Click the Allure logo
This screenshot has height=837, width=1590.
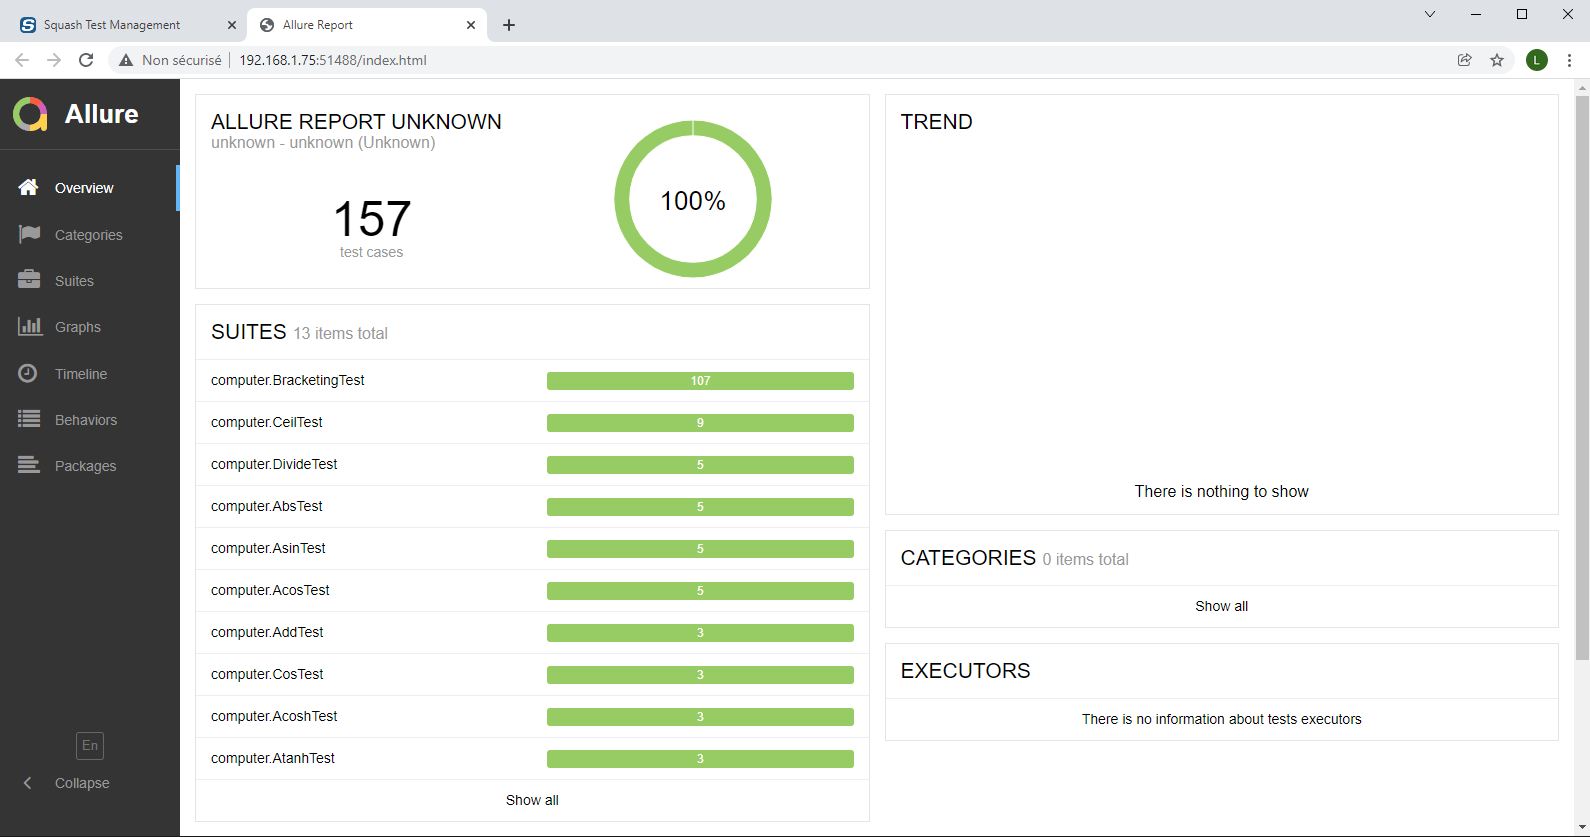(30, 114)
